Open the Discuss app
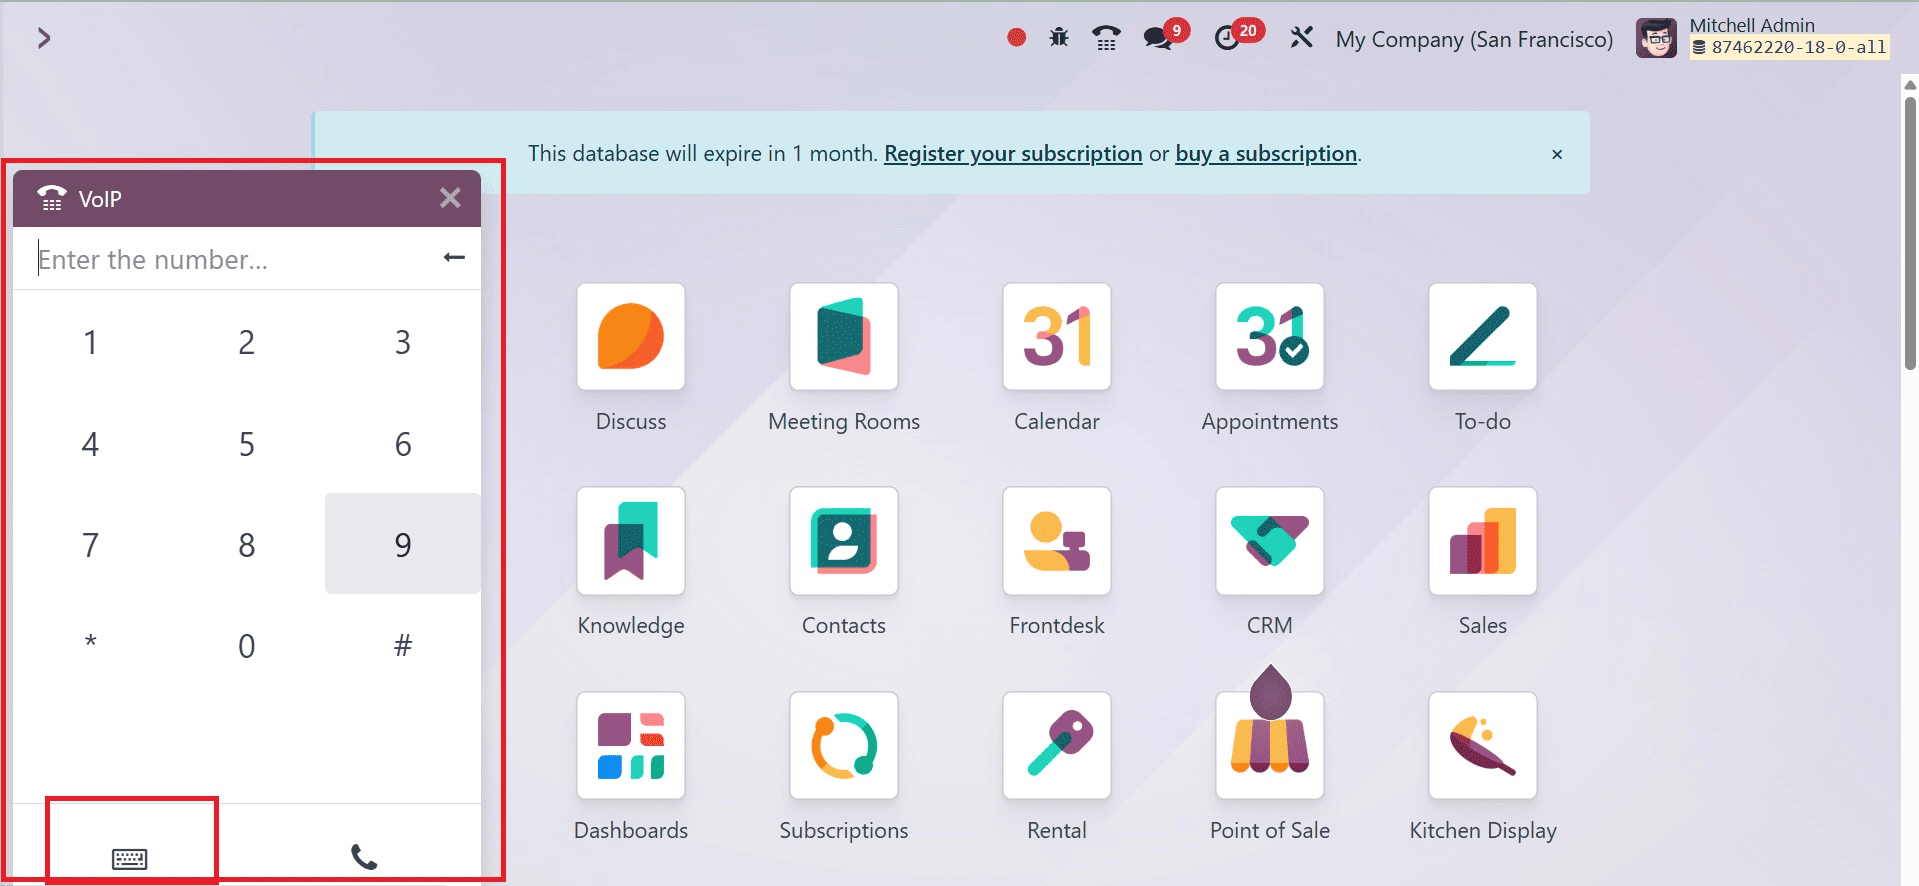The width and height of the screenshot is (1919, 886). 630,337
